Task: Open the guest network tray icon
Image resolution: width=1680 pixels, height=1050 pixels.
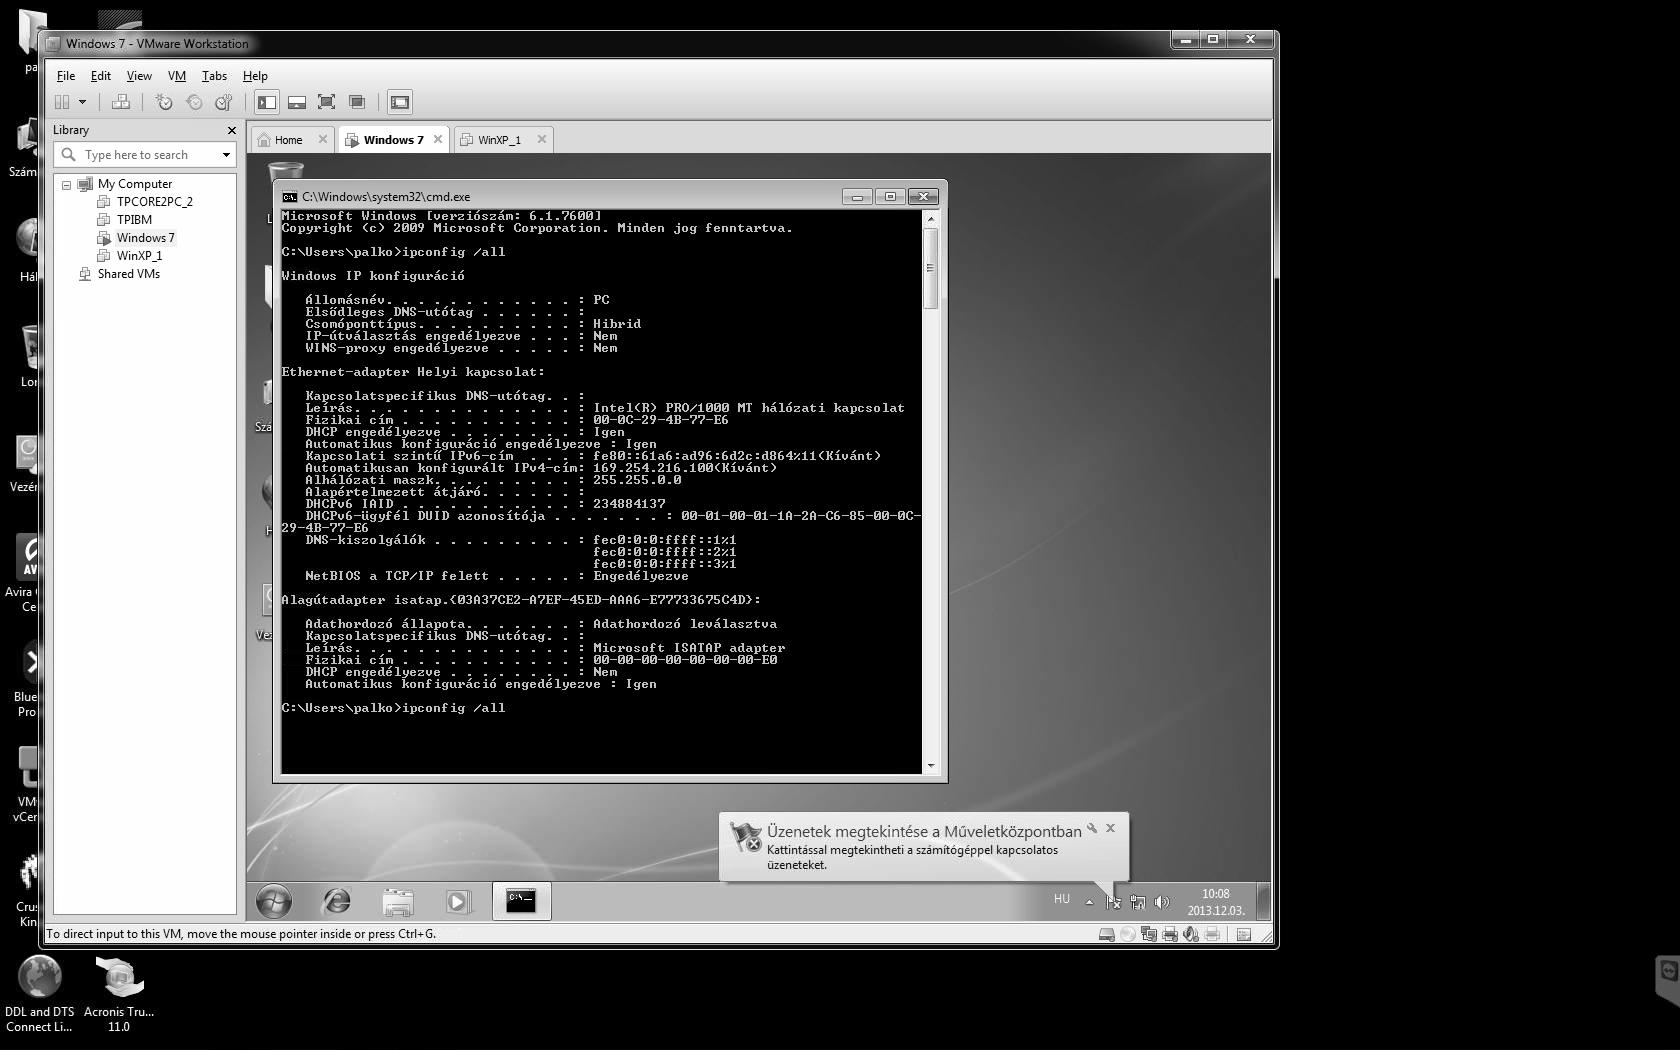Action: coord(1138,902)
